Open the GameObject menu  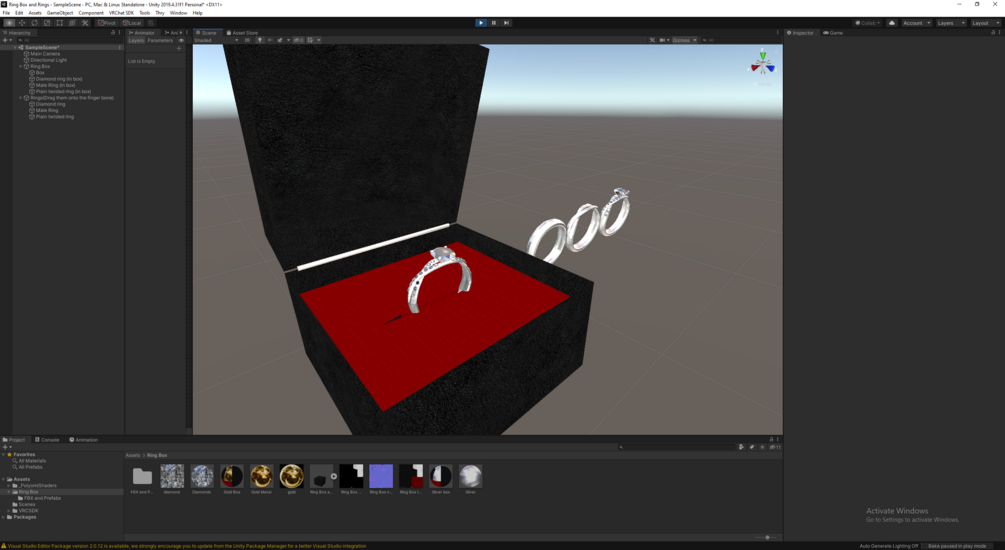[60, 13]
